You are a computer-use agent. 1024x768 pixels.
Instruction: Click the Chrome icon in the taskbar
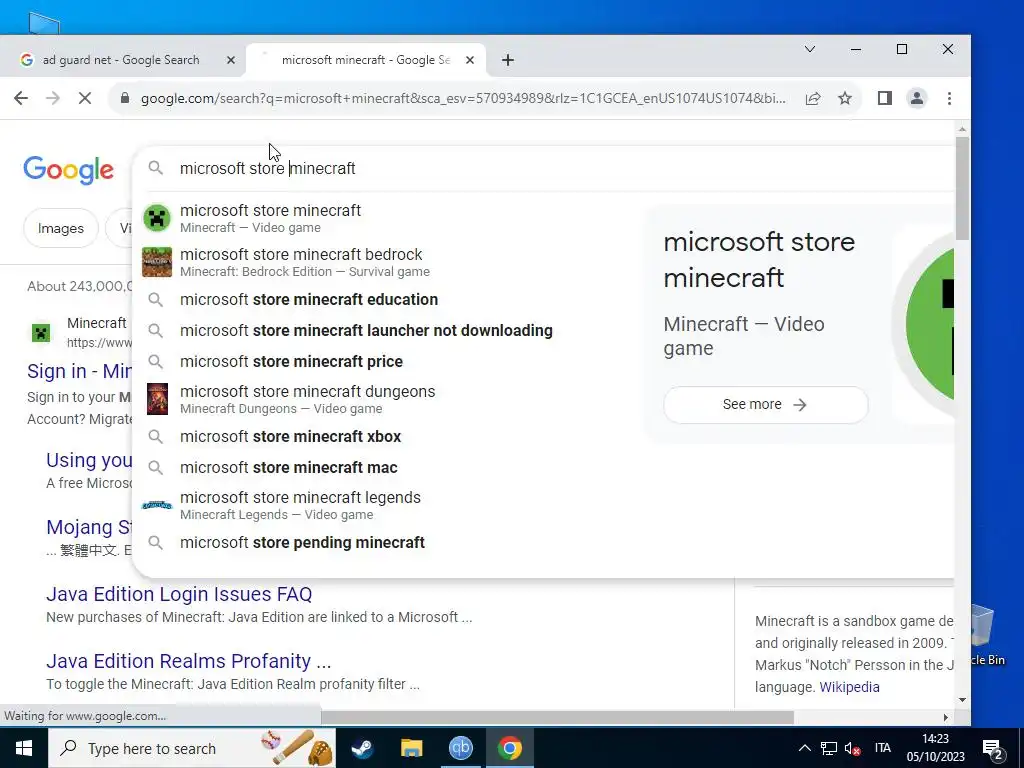point(510,748)
